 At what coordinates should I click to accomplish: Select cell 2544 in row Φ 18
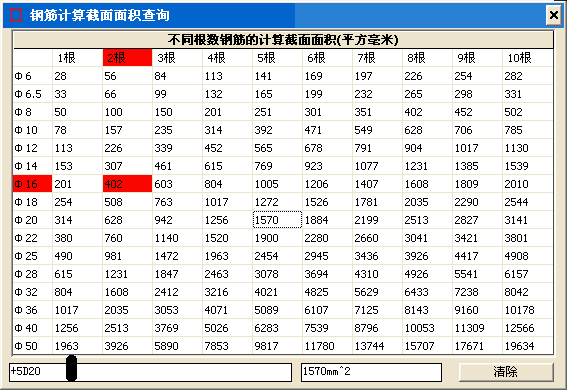[528, 202]
